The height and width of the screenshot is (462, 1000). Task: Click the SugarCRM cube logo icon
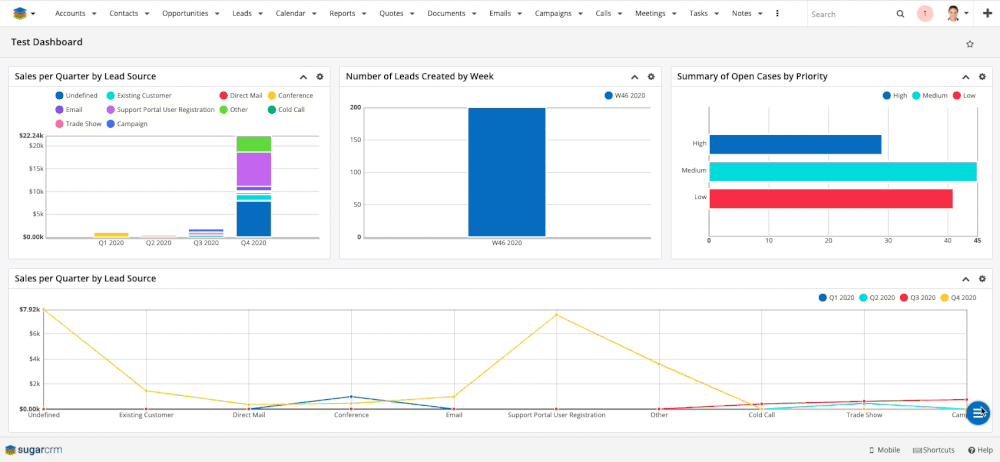point(19,14)
